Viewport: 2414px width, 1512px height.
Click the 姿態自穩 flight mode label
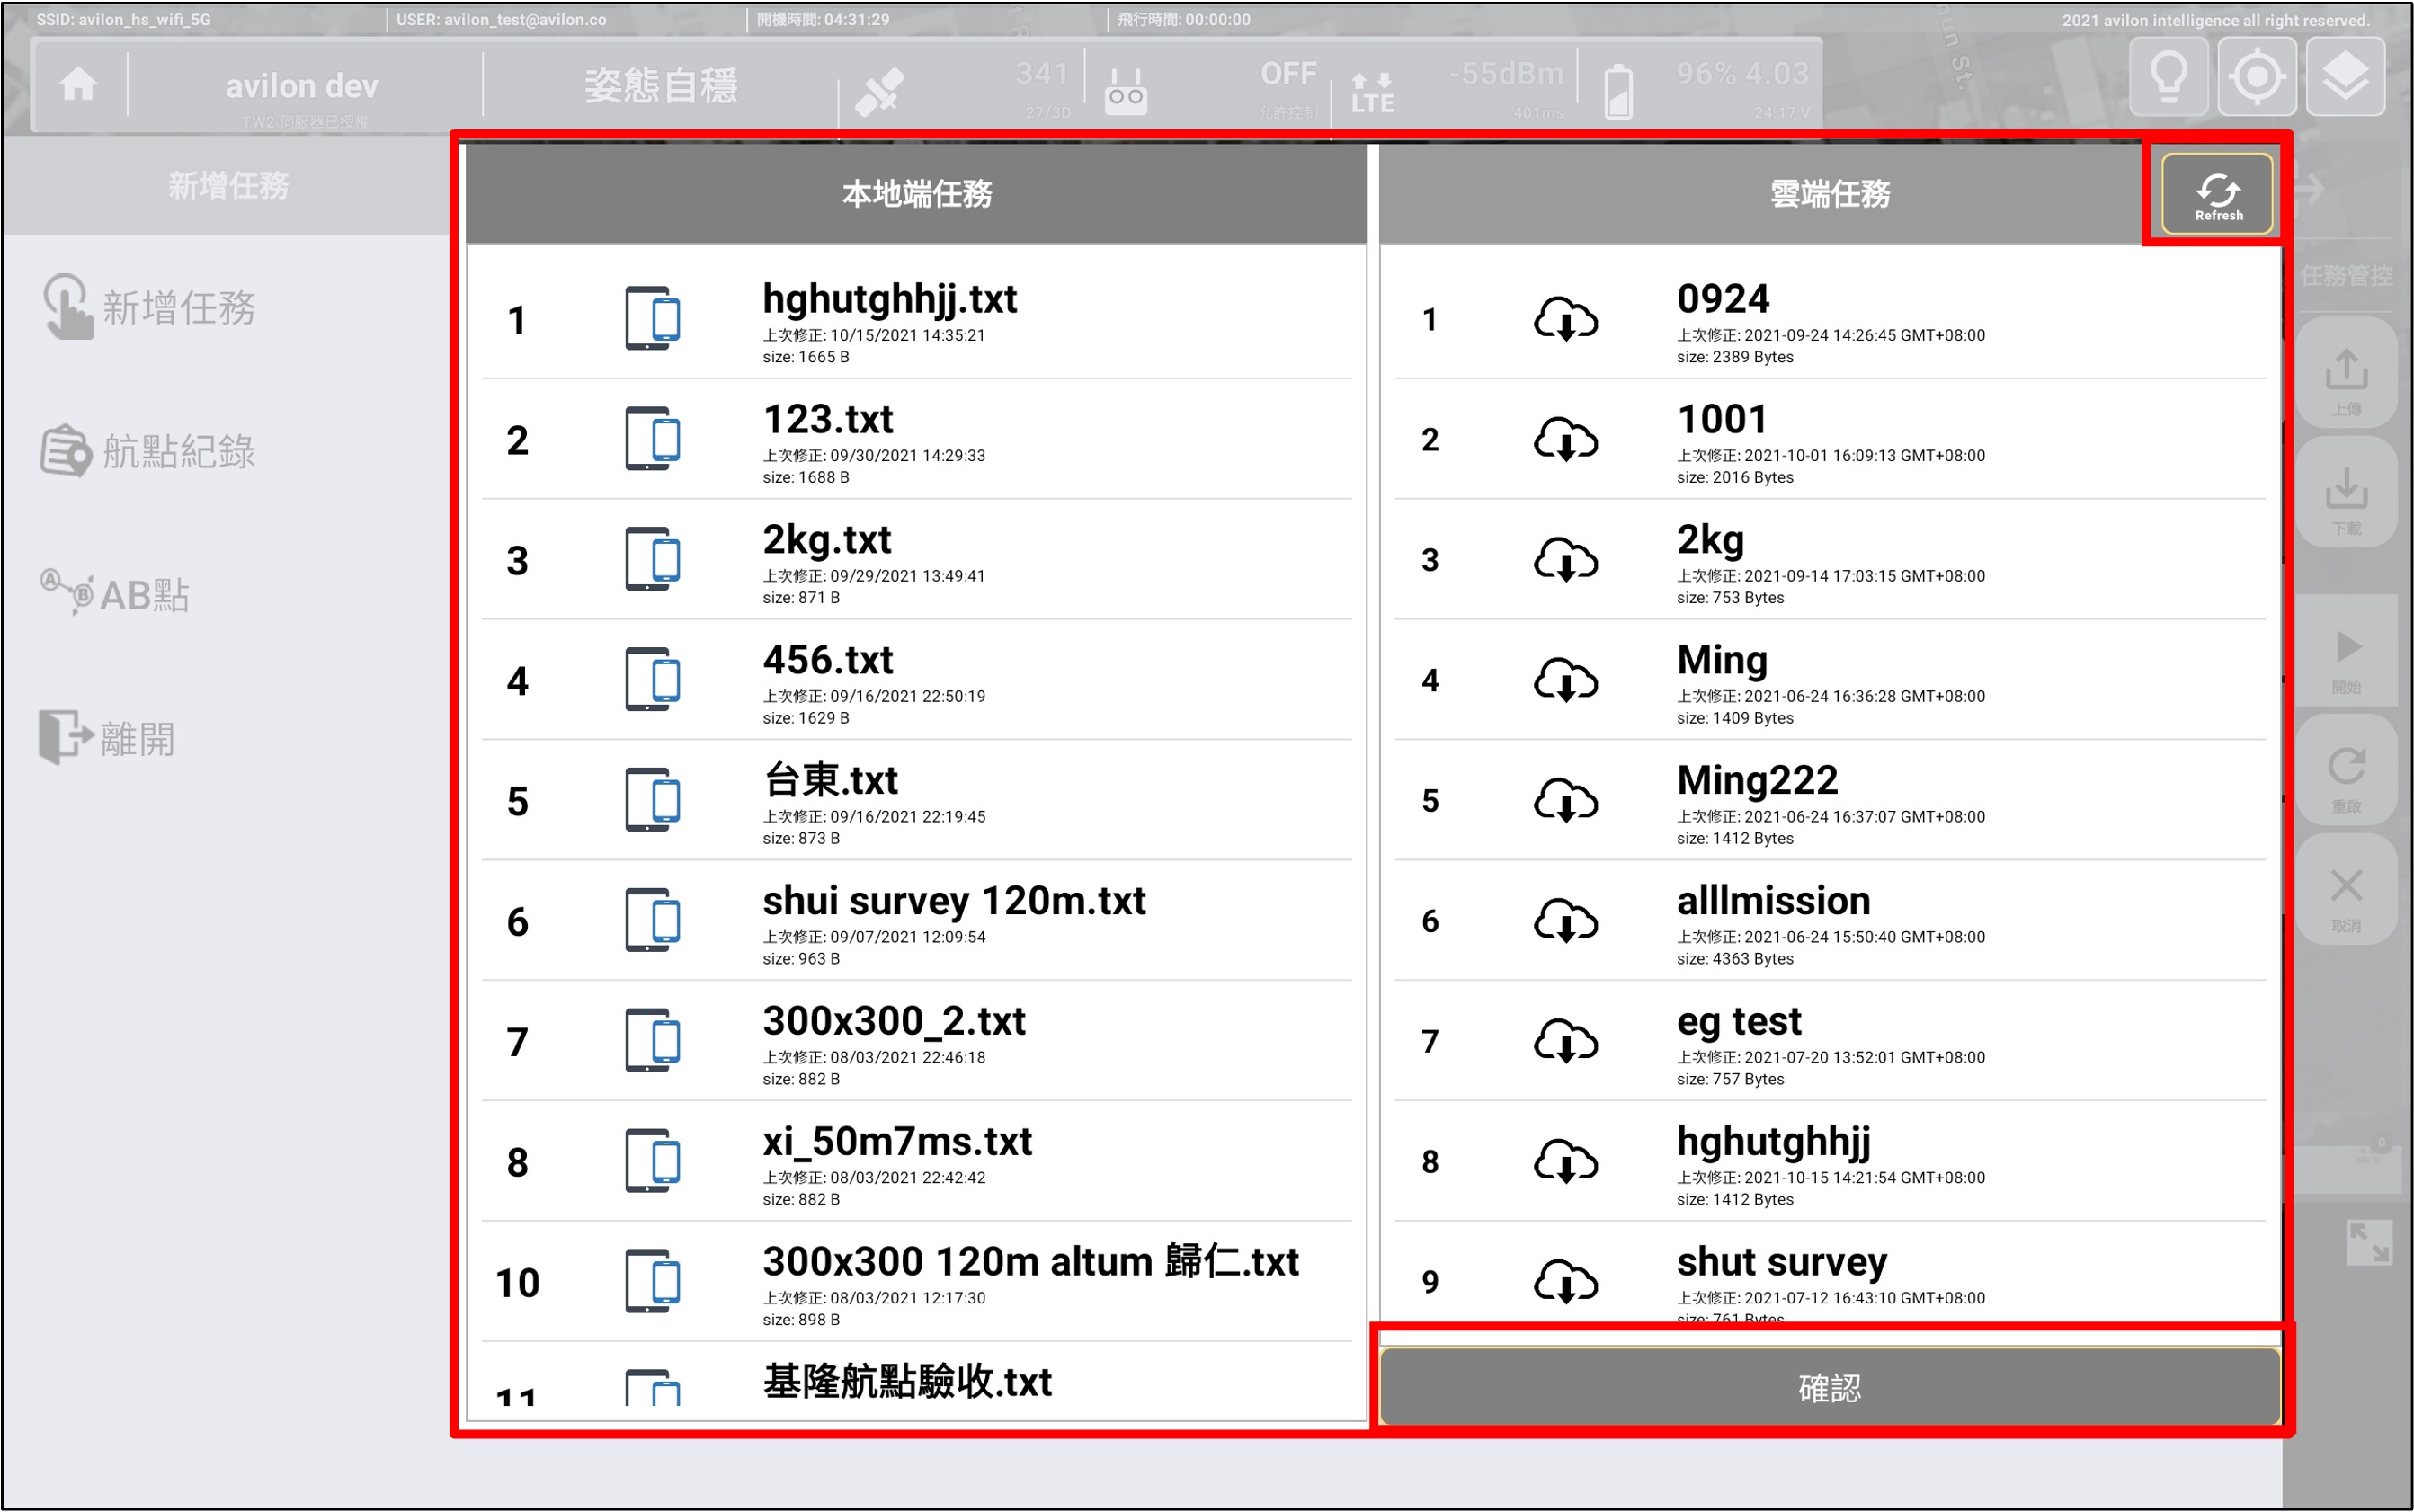pos(660,86)
